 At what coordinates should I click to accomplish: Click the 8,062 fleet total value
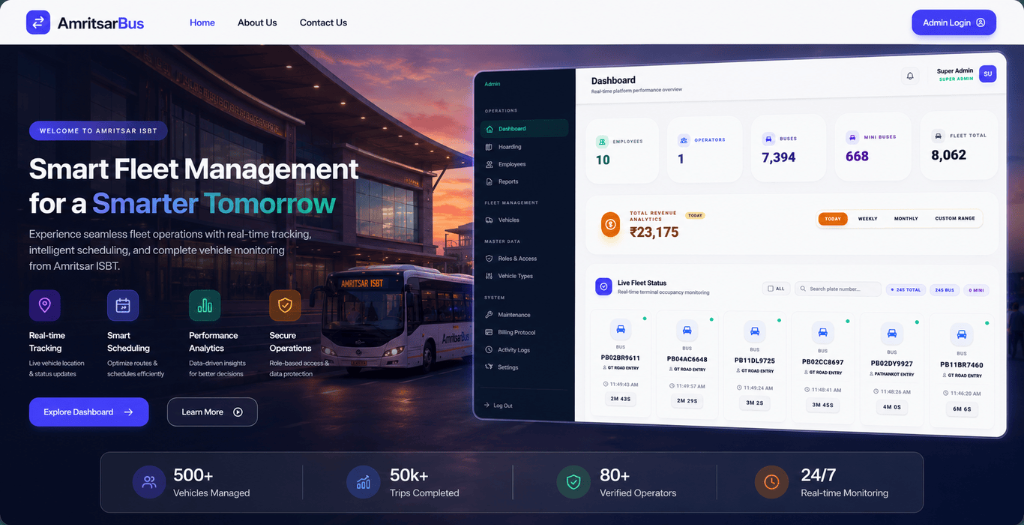point(949,155)
